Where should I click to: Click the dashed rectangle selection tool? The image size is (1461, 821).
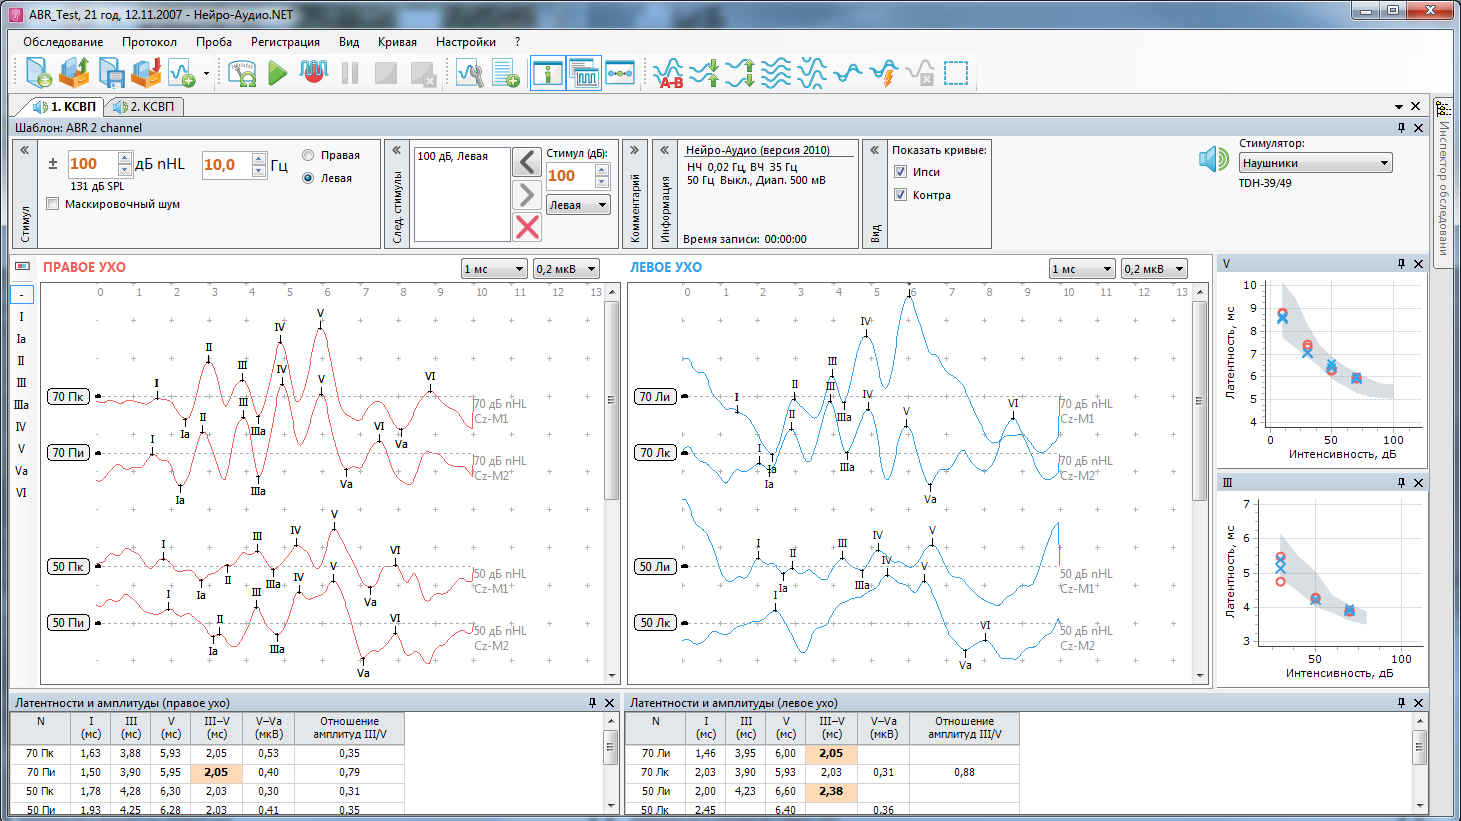[x=956, y=73]
